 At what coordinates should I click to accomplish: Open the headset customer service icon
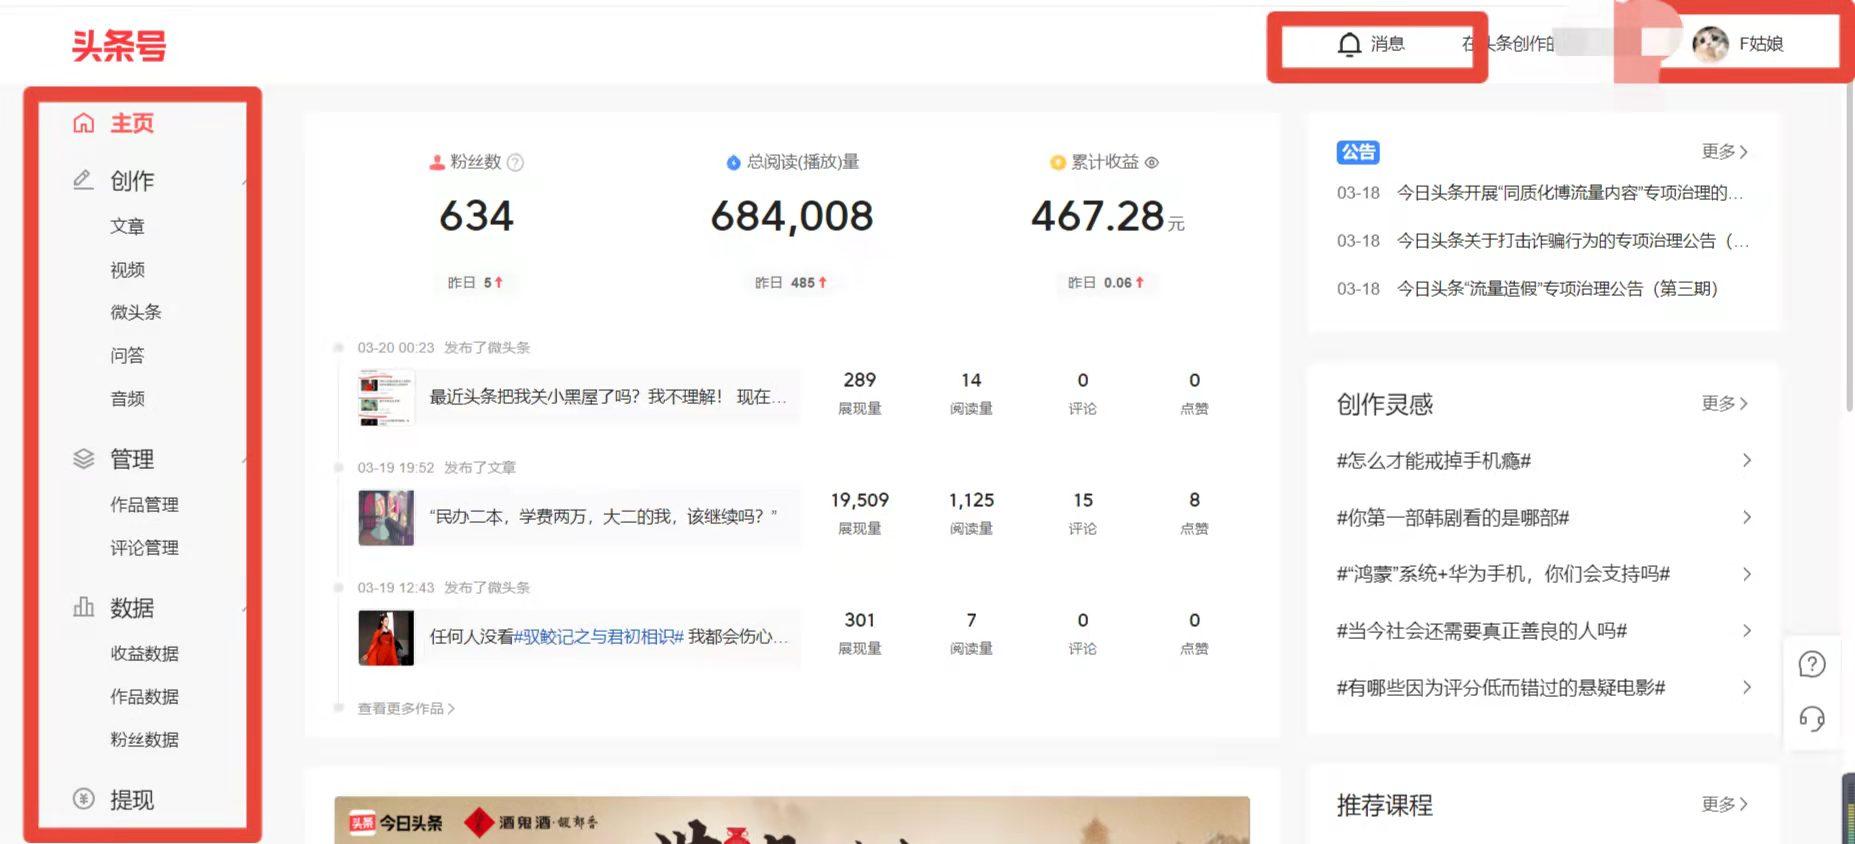coord(1812,719)
